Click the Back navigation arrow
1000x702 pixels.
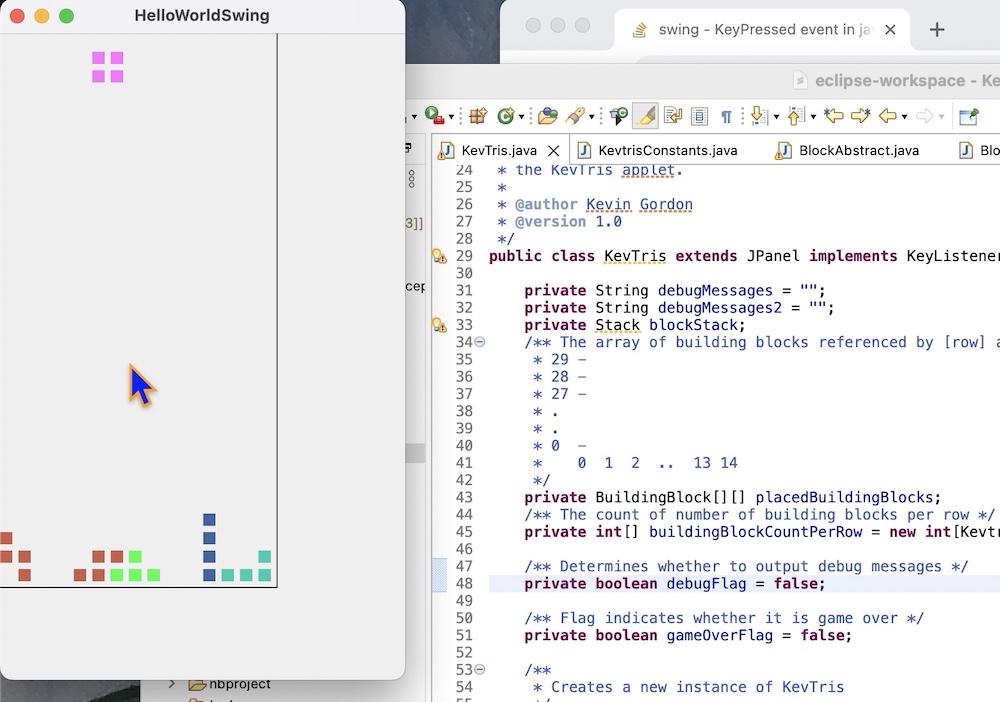click(887, 116)
